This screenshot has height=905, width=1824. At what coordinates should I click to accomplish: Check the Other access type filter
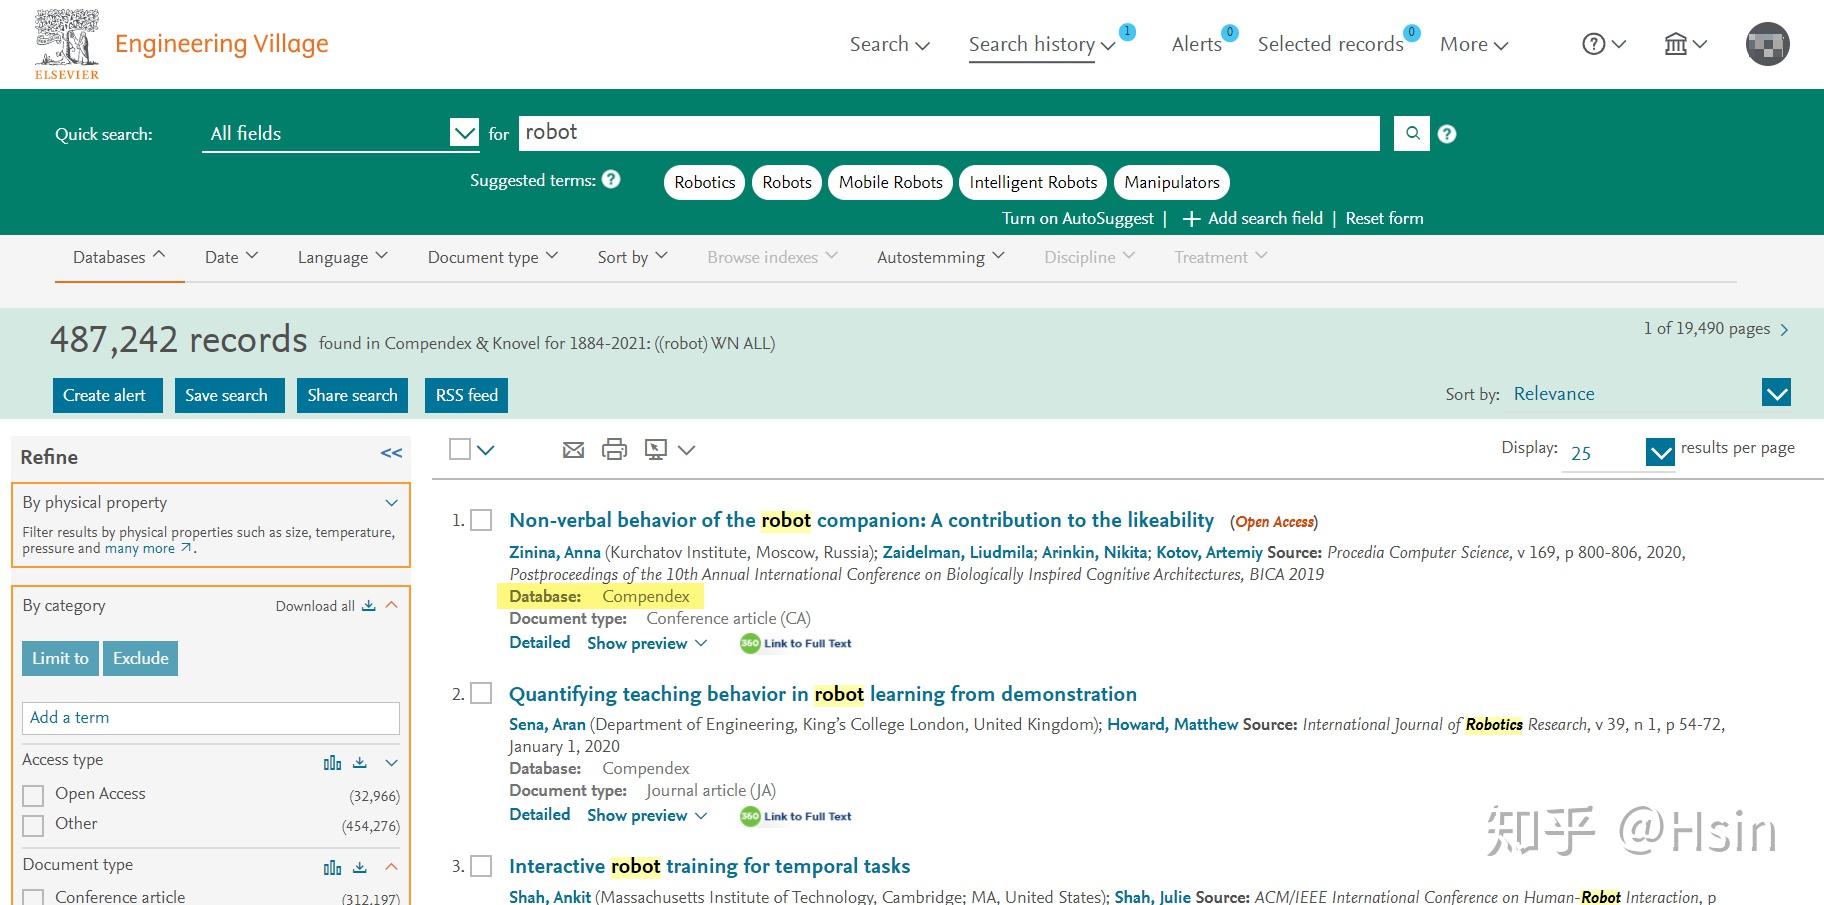(33, 825)
